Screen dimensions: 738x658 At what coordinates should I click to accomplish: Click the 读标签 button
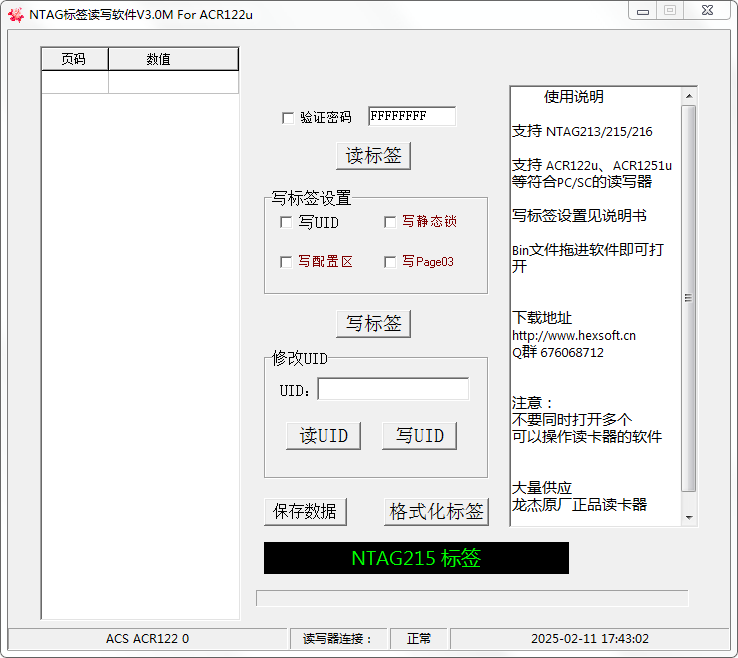[373, 156]
